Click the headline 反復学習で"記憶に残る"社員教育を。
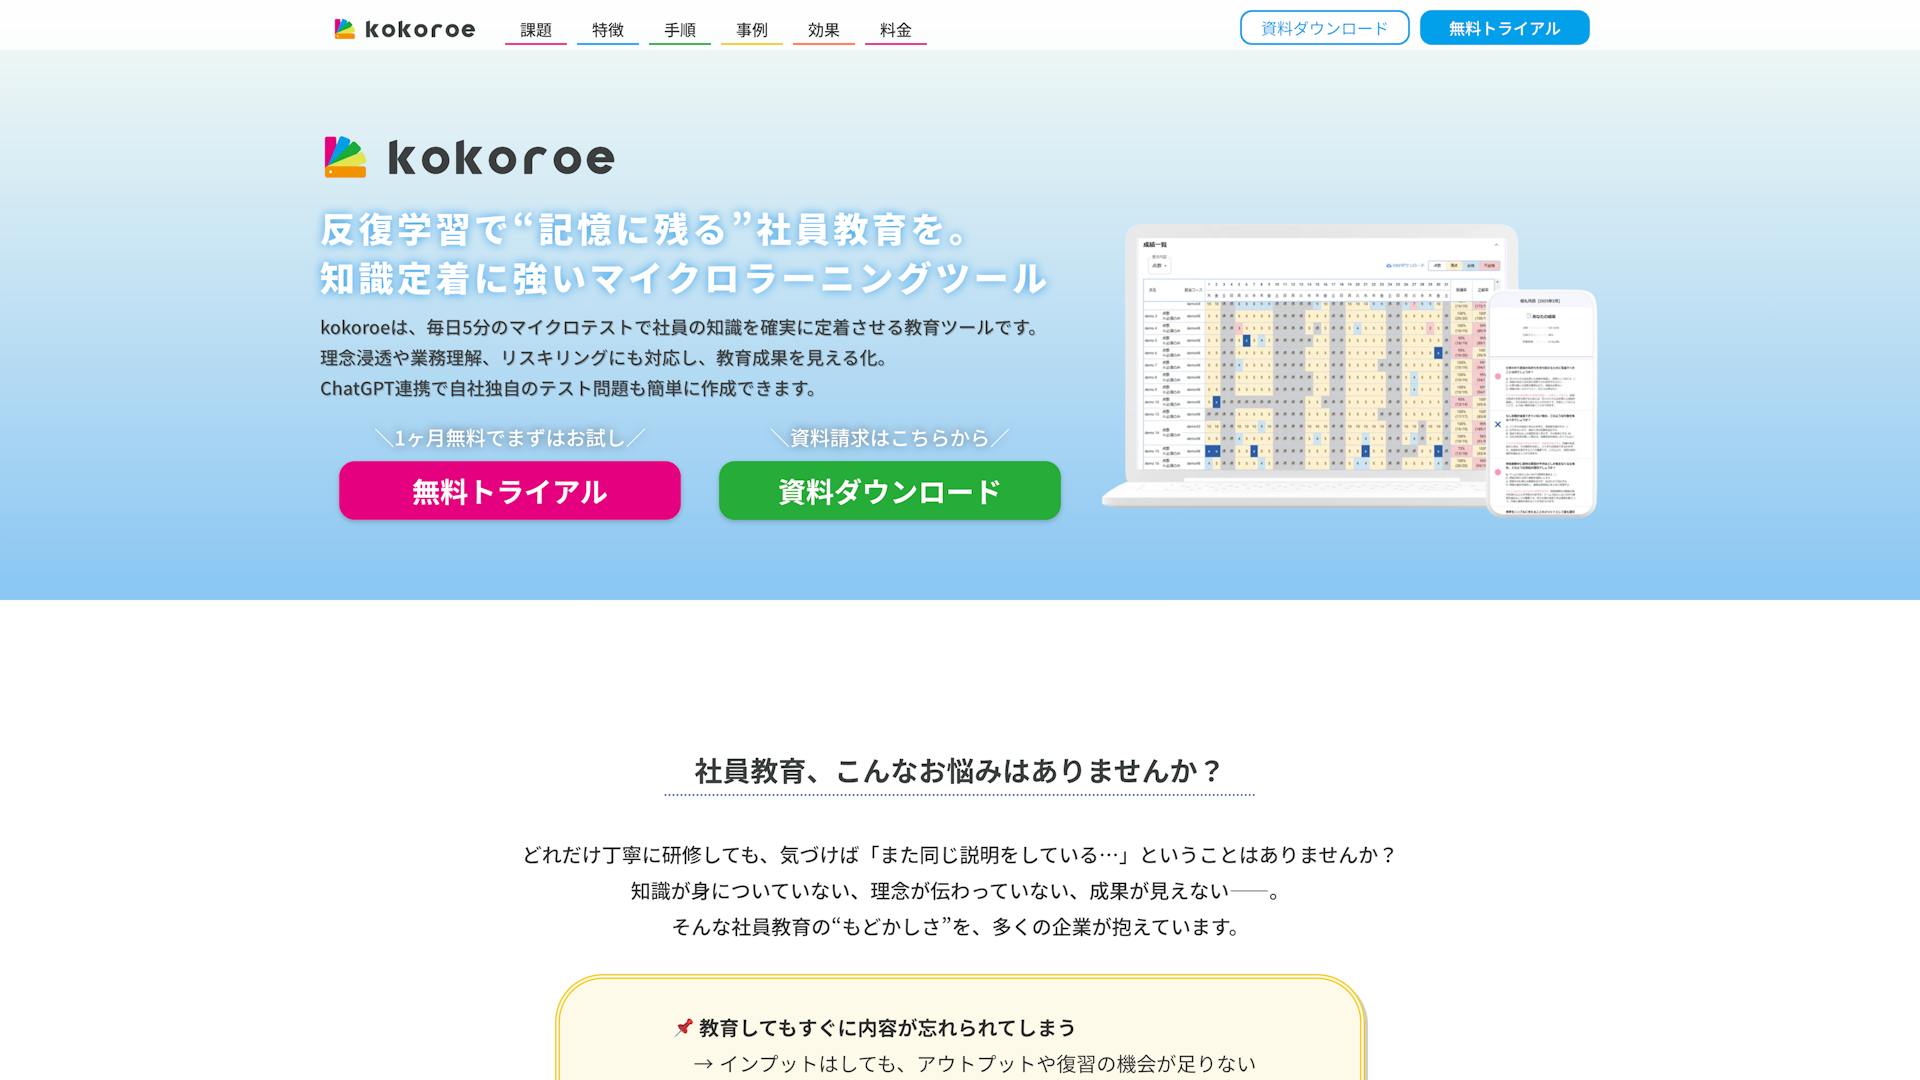1920x1080 pixels. 646,230
